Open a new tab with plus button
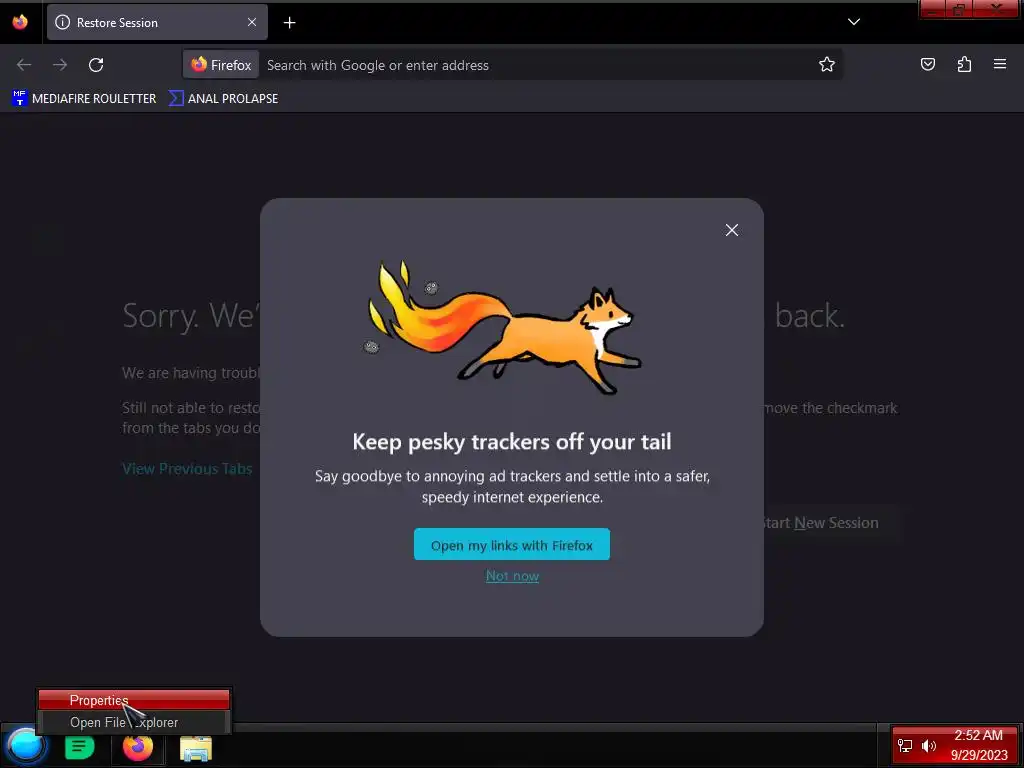1024x768 pixels. [289, 23]
